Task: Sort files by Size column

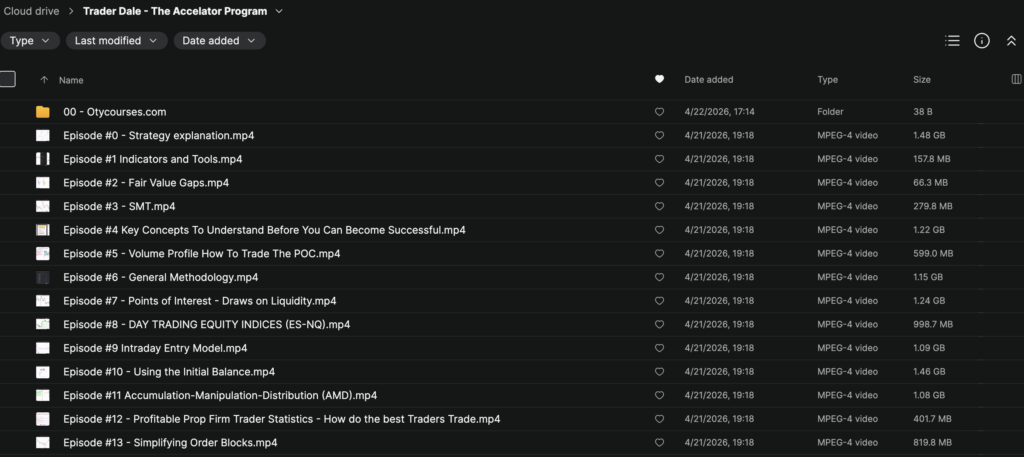Action: (x=921, y=80)
